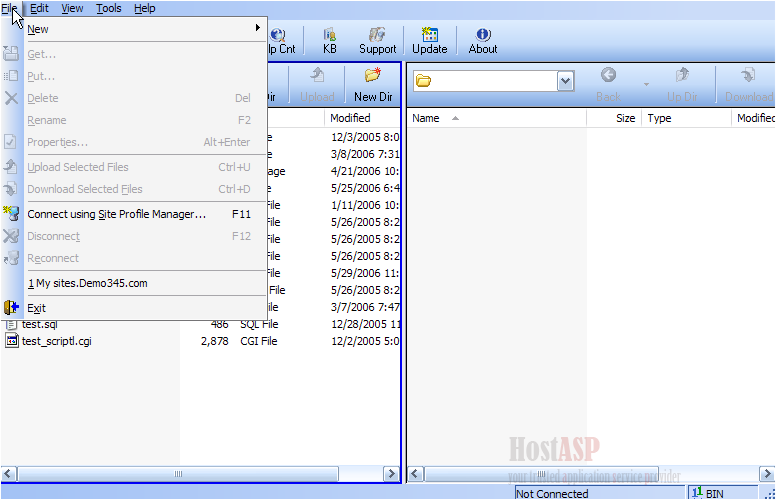776x500 pixels.
Task: Open the remote folder path dropdown
Action: tap(565, 81)
